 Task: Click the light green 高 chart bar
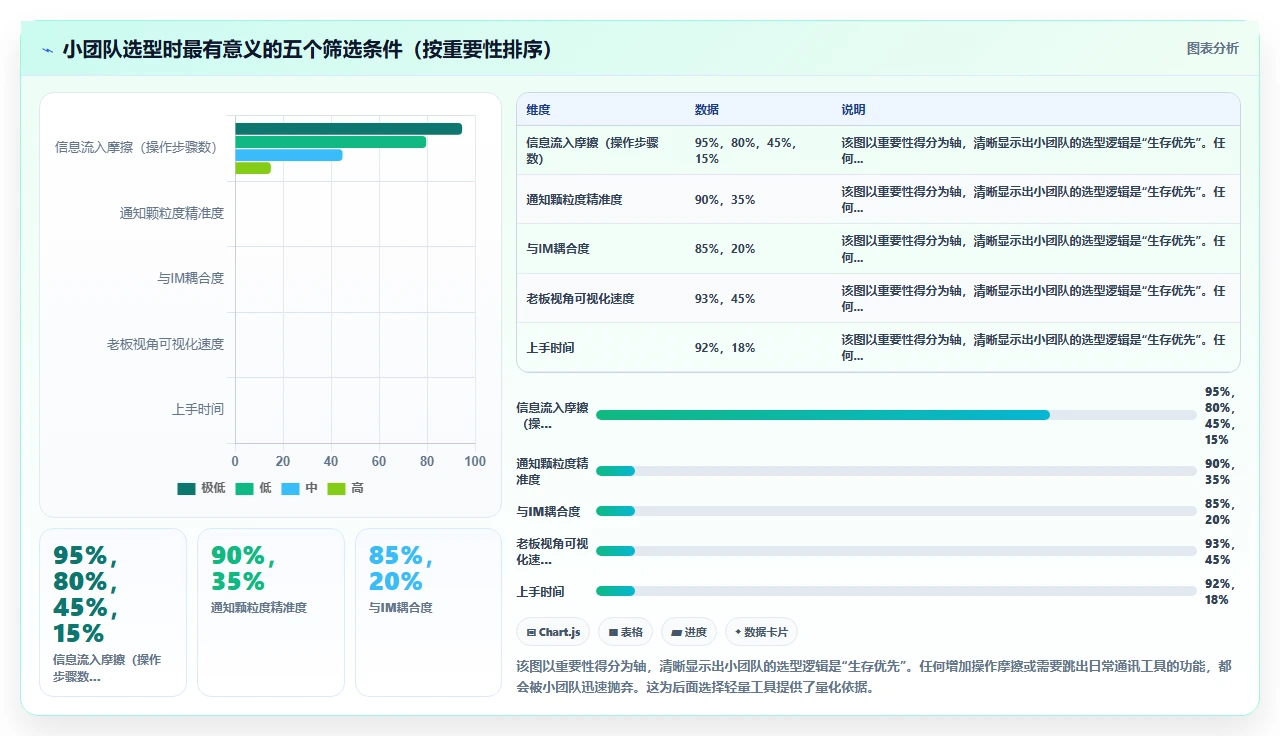click(253, 168)
